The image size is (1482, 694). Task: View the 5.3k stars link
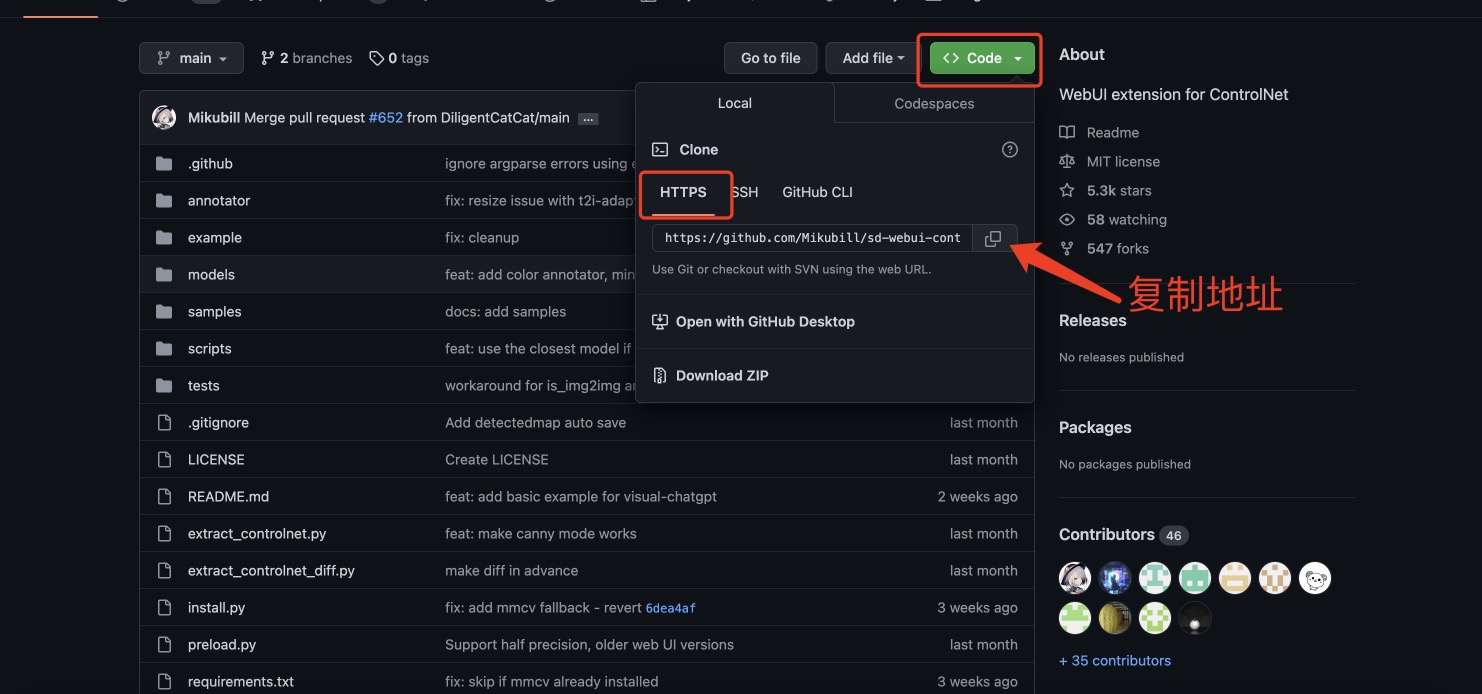coord(1119,190)
